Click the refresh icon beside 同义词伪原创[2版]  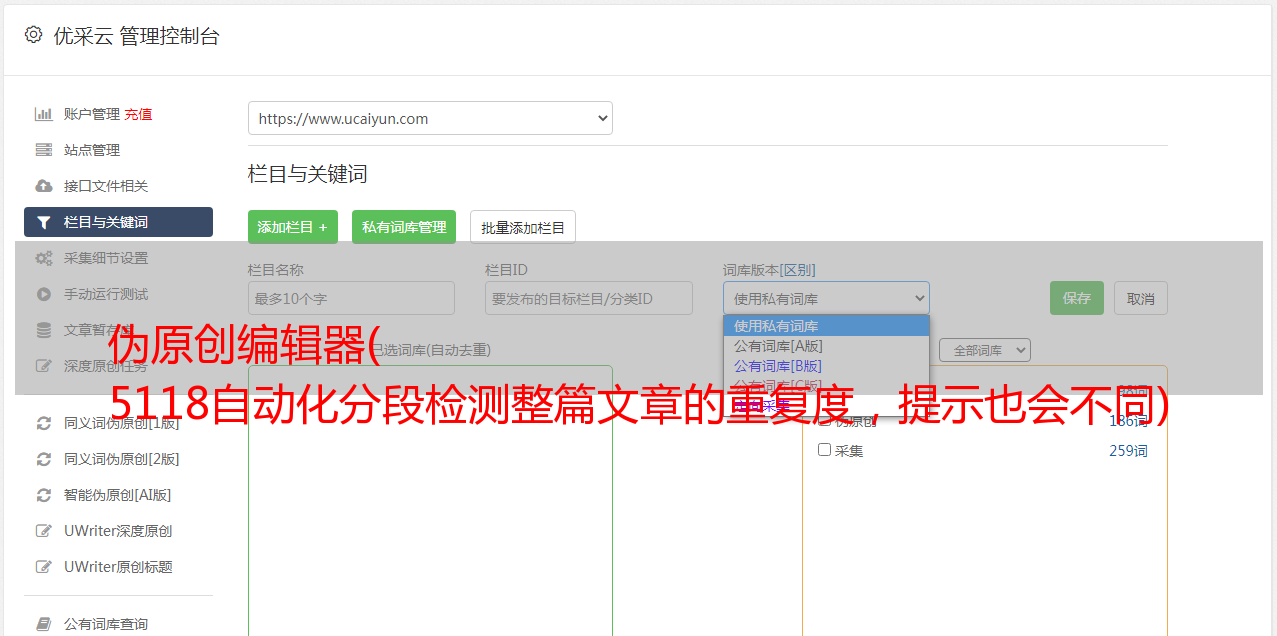pos(44,459)
